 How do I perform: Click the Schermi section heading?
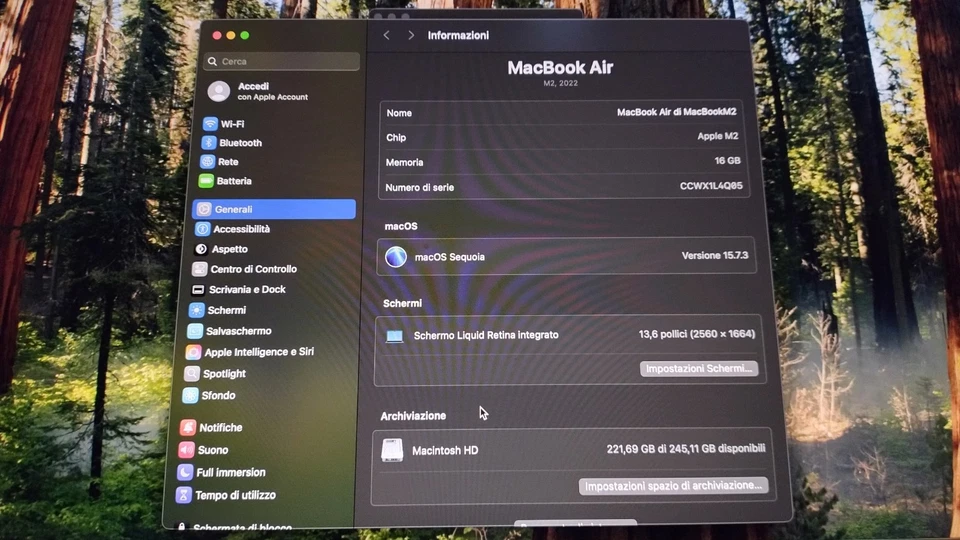[402, 304]
